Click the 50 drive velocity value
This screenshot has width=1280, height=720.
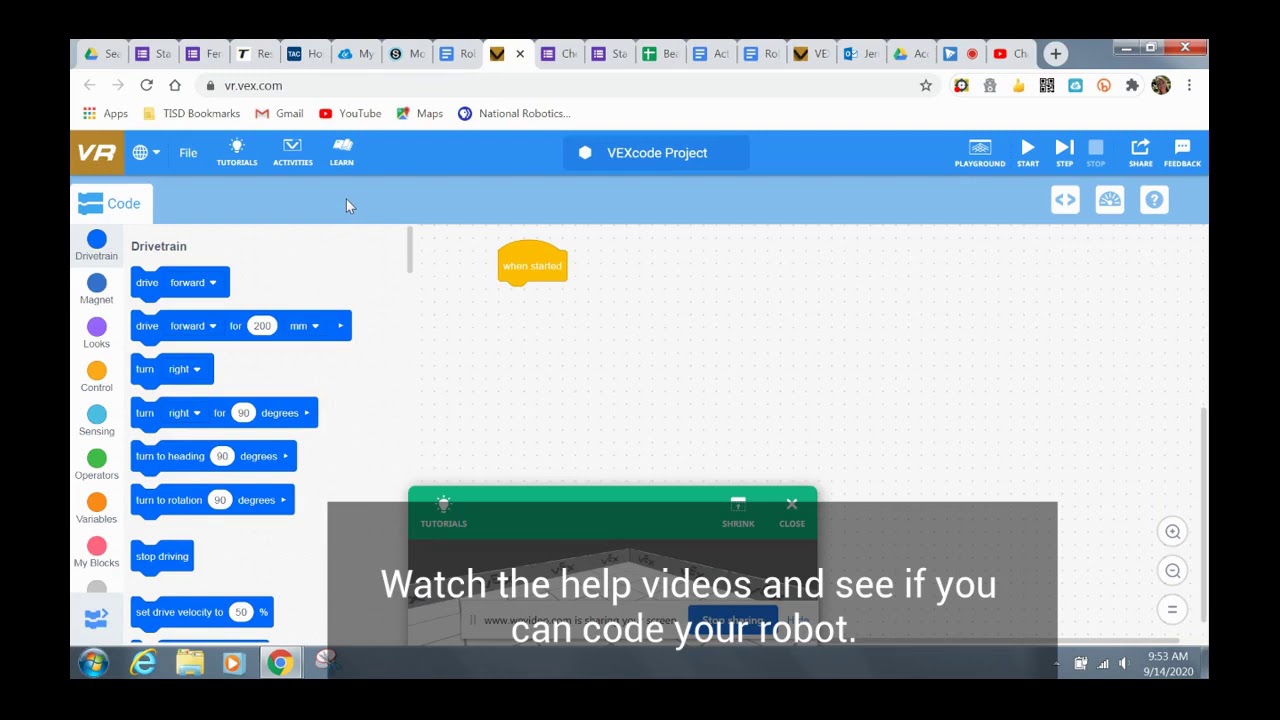[240, 612]
